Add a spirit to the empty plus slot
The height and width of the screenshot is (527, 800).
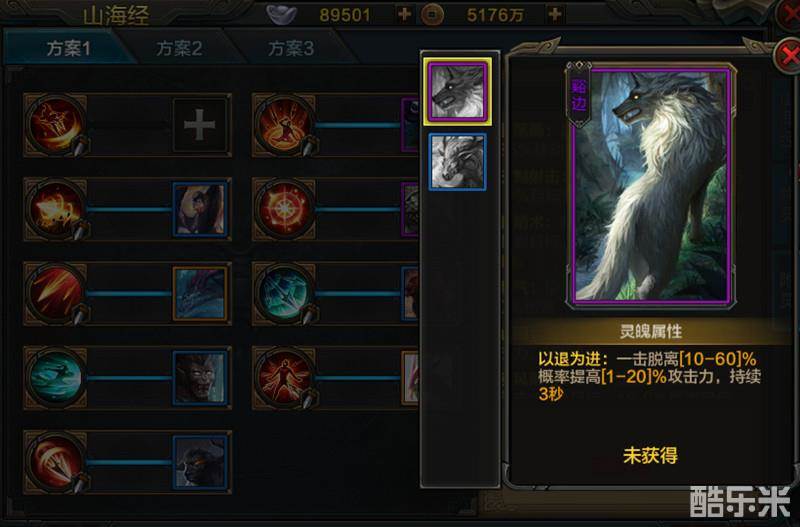pos(199,125)
